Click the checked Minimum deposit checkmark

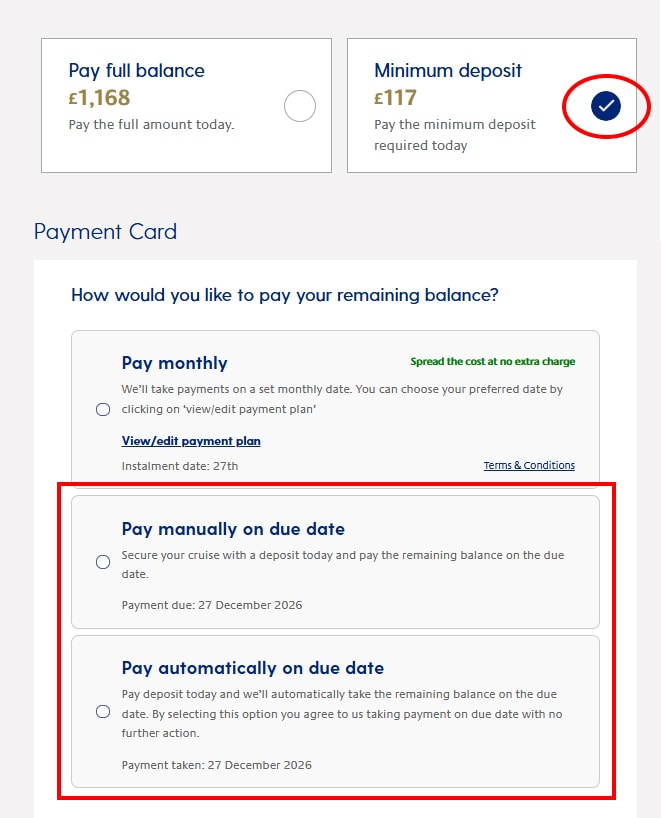pos(606,106)
